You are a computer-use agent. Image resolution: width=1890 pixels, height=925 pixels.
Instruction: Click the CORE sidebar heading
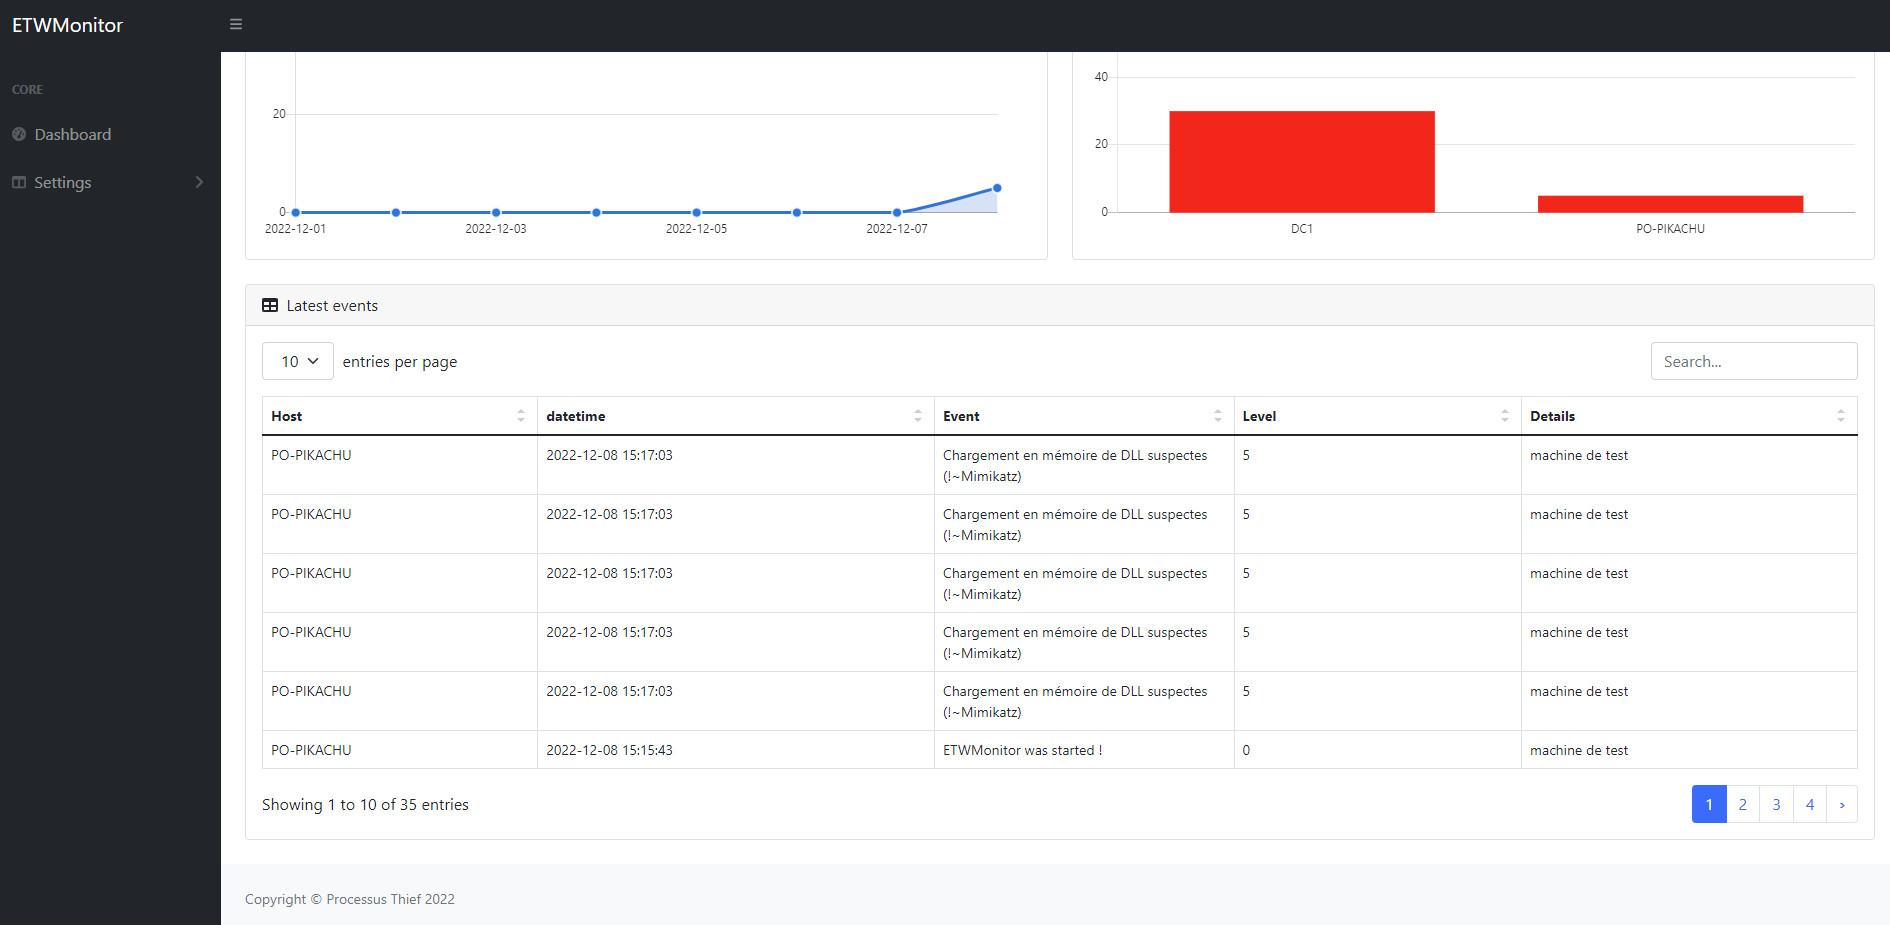27,90
